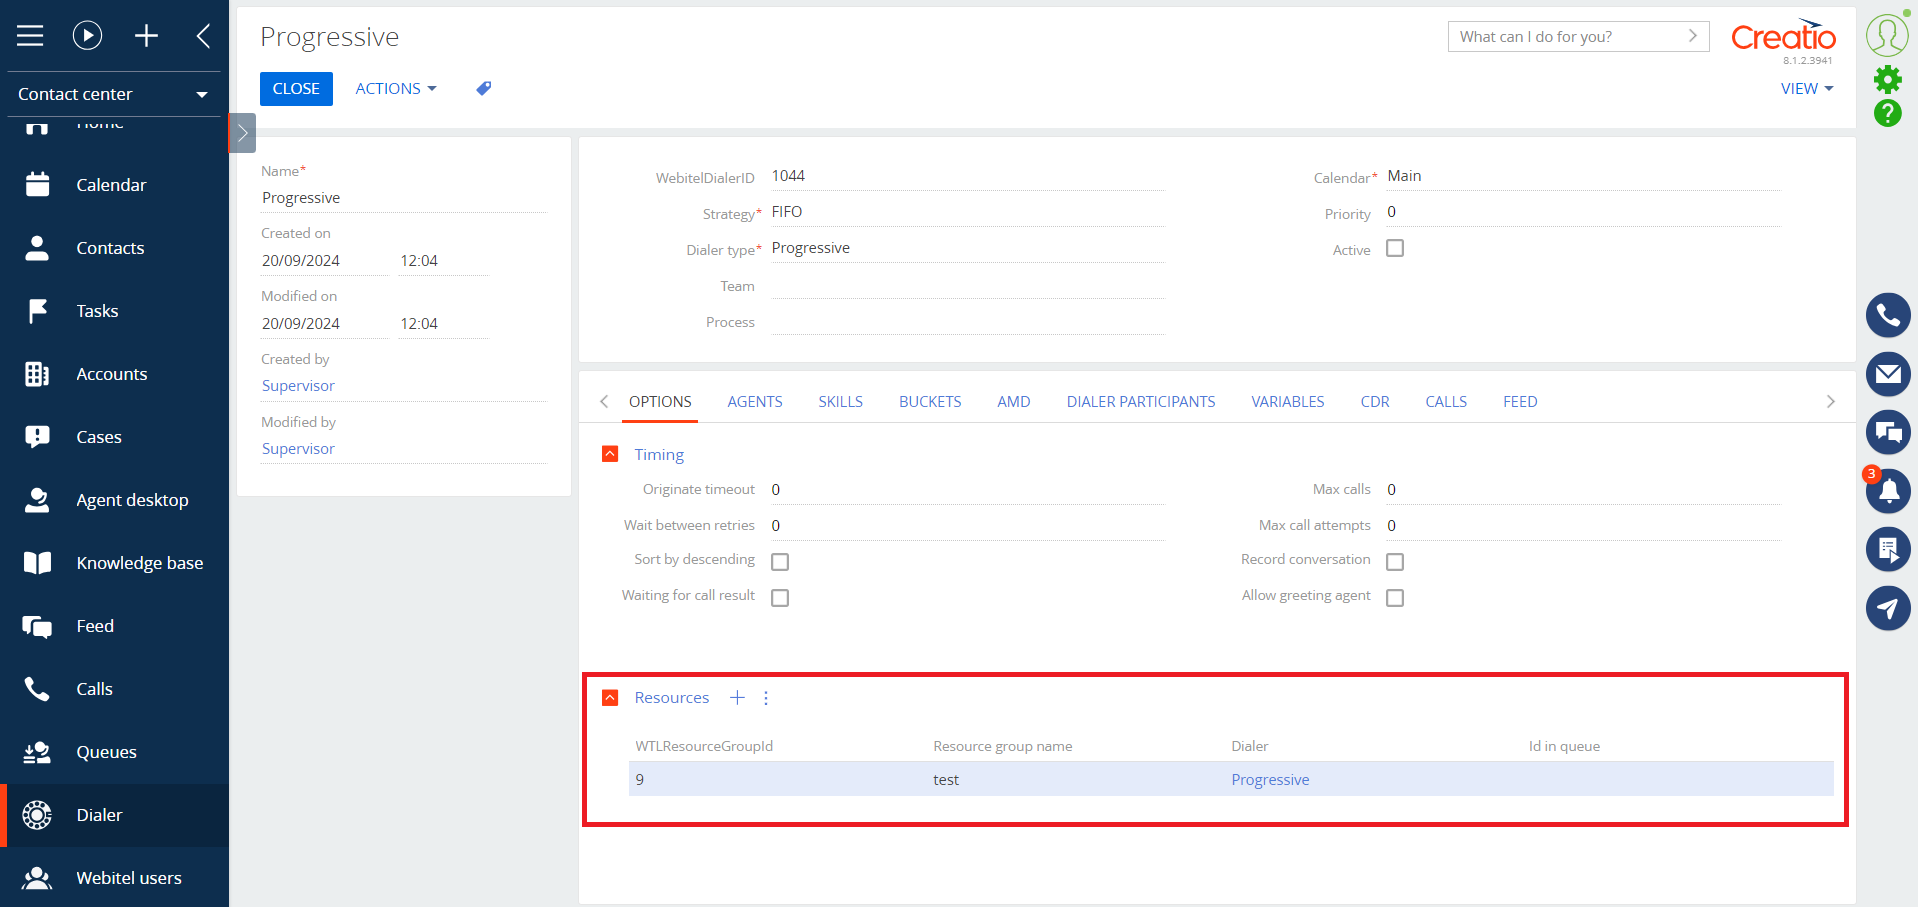The image size is (1918, 907).
Task: Click the plus quick-add icon in top bar
Action: click(146, 36)
